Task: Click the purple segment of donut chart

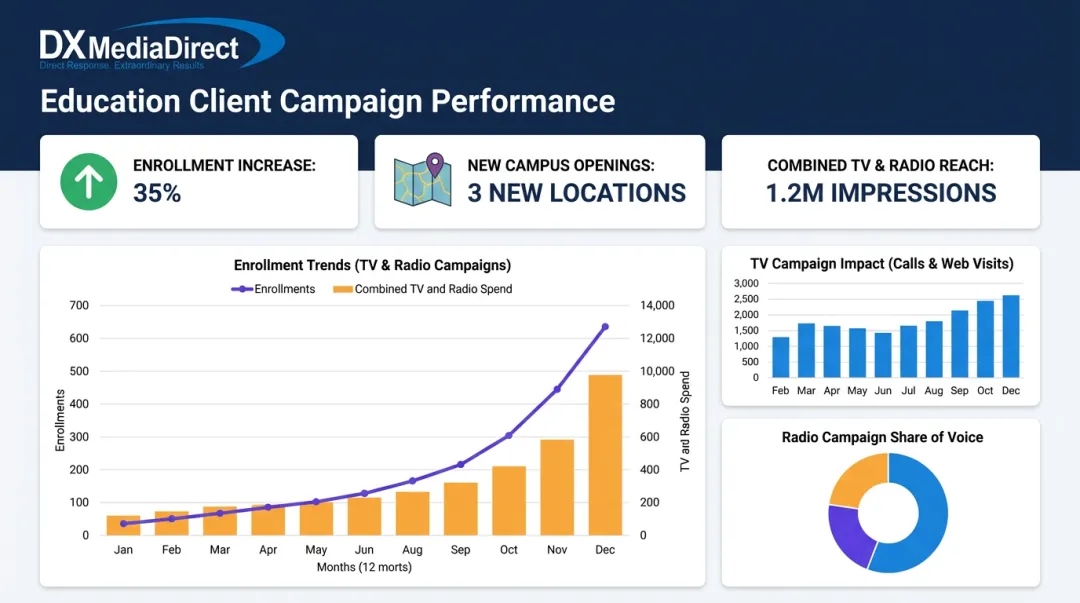Action: 850,534
